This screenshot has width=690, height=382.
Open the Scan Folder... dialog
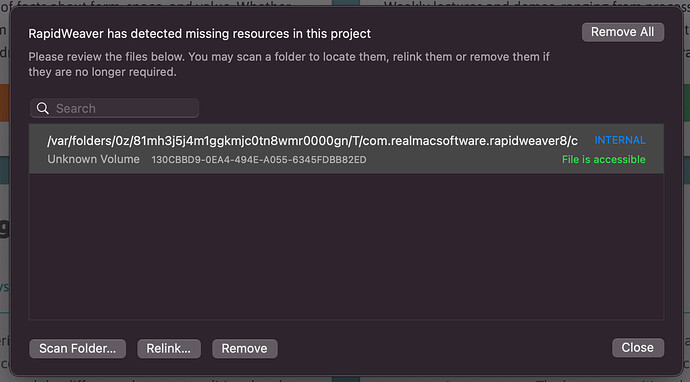(77, 349)
